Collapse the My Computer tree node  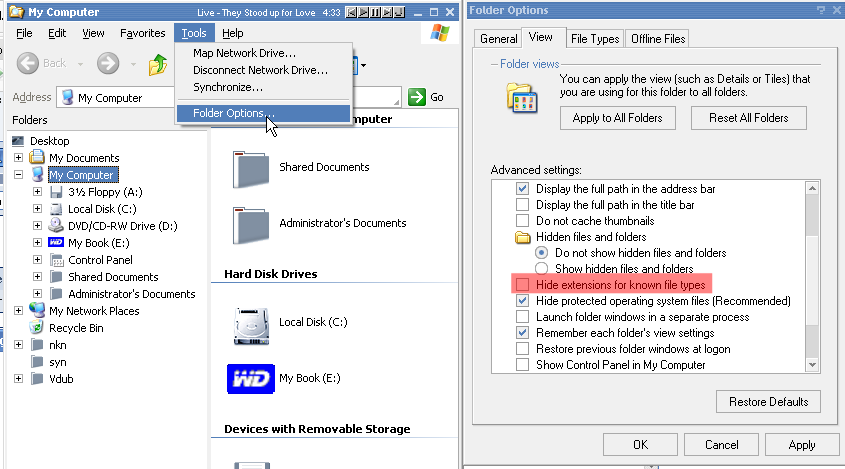19,175
